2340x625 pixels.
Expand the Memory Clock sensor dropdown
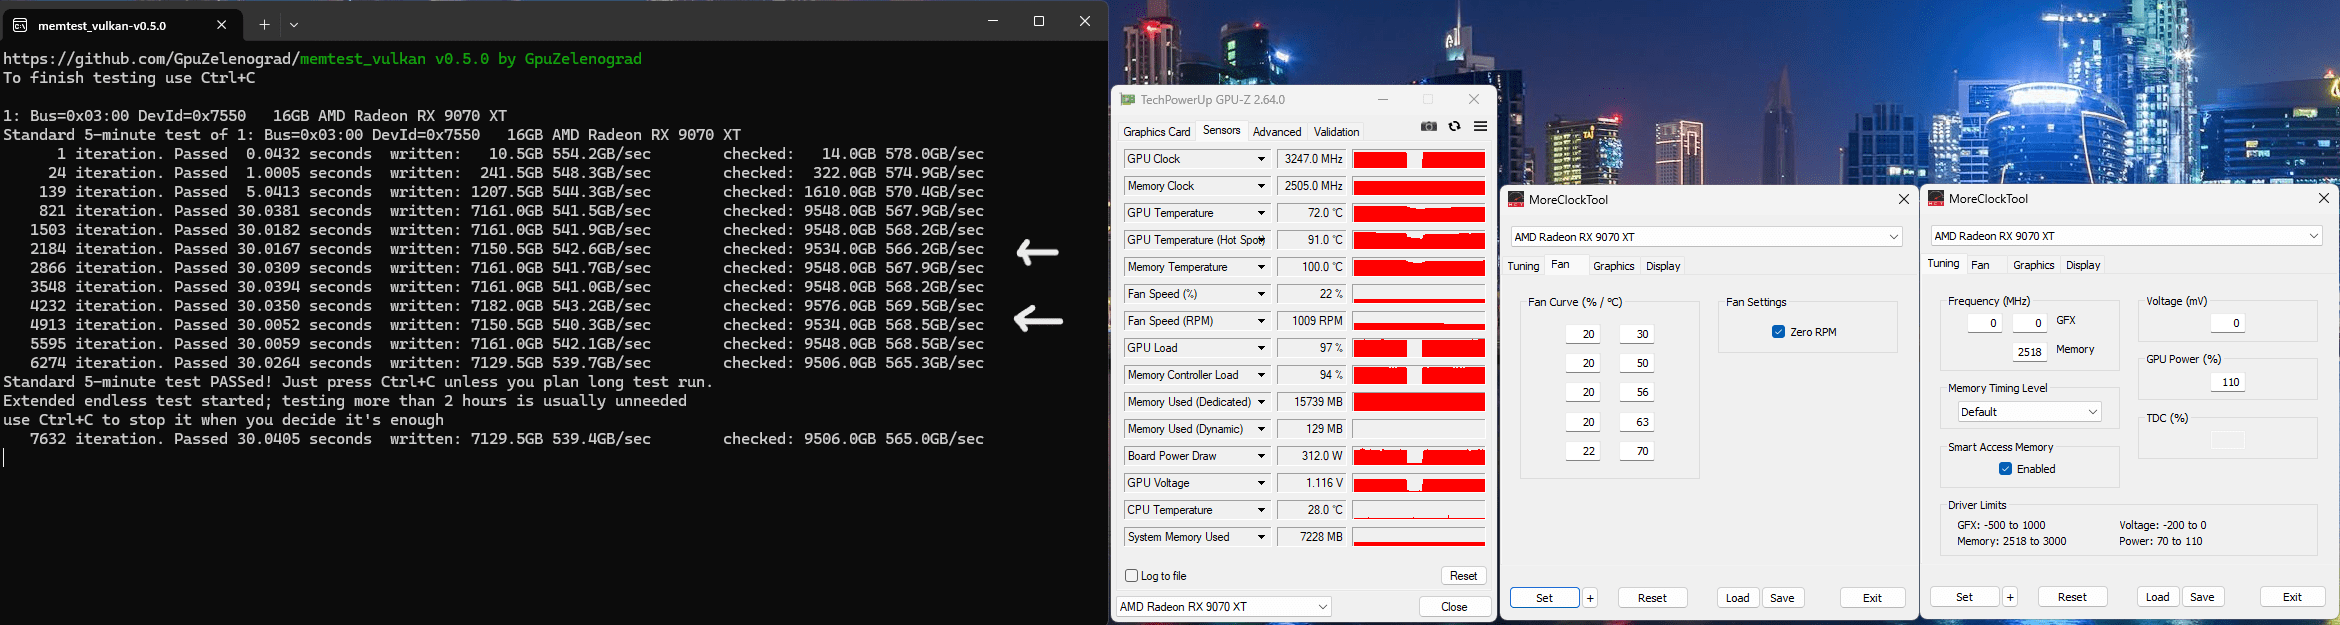tap(1261, 186)
